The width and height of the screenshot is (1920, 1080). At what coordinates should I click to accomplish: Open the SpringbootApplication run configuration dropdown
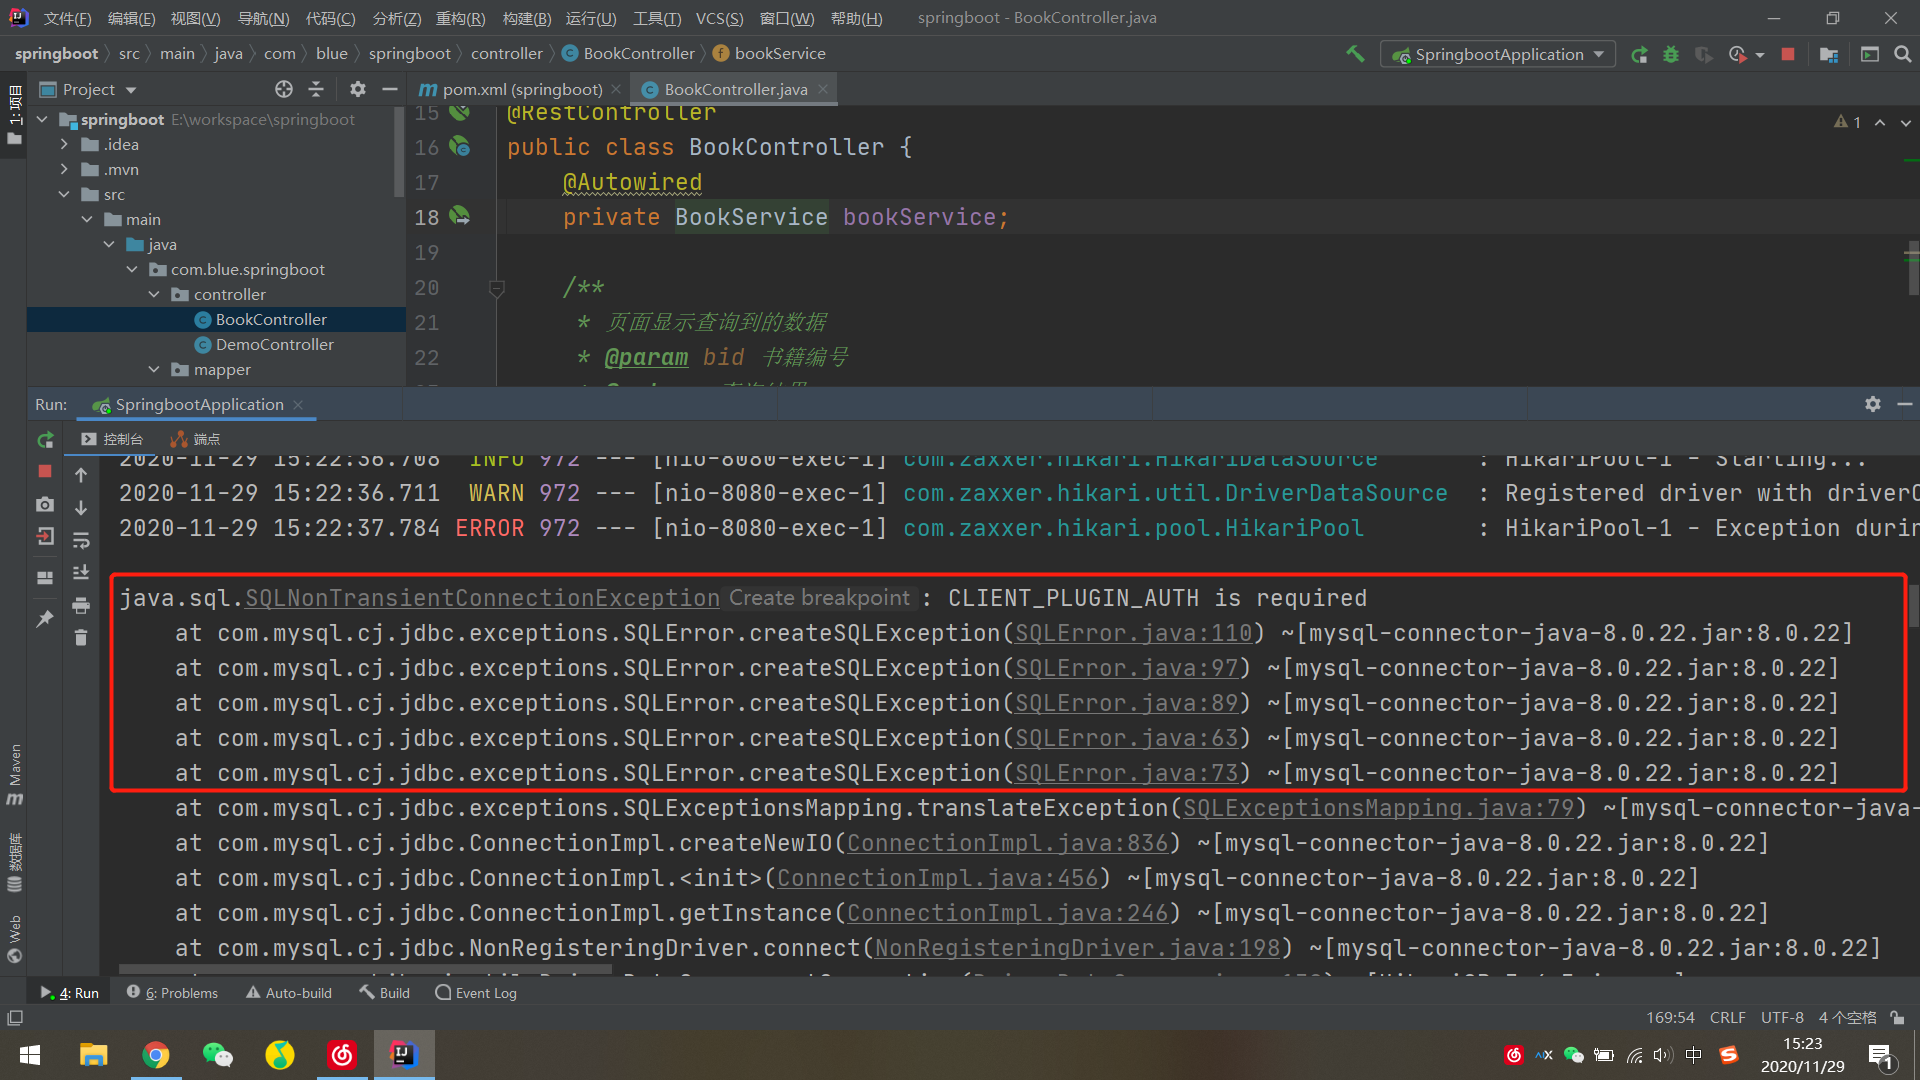point(1498,54)
